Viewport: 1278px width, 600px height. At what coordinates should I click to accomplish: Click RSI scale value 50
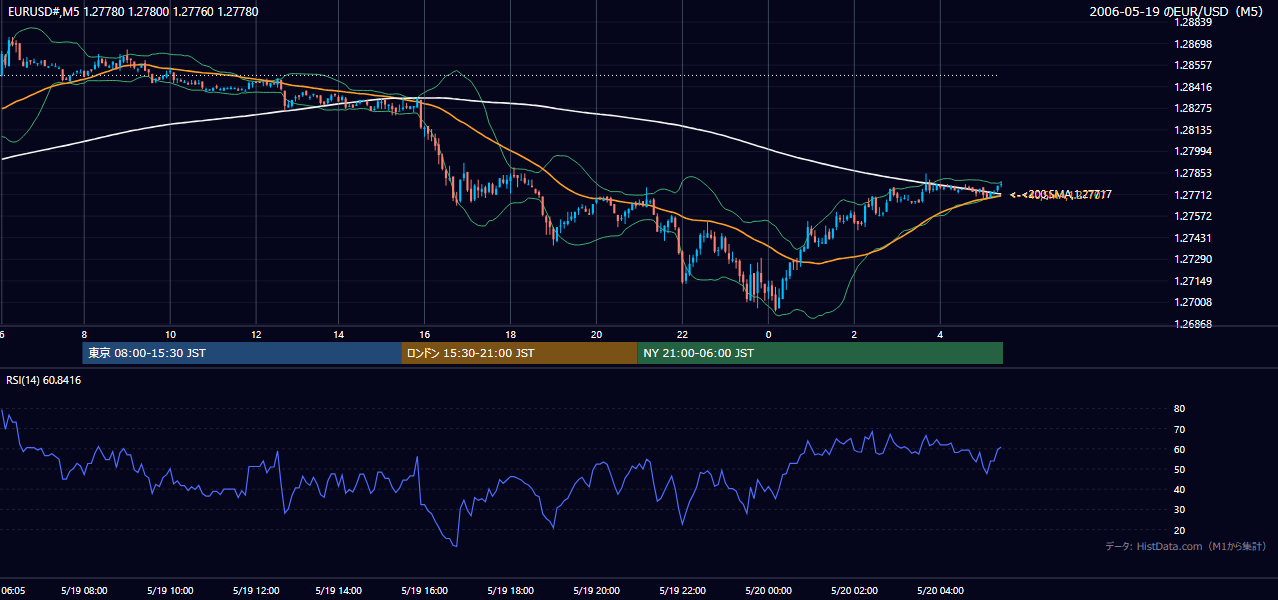coord(1179,469)
